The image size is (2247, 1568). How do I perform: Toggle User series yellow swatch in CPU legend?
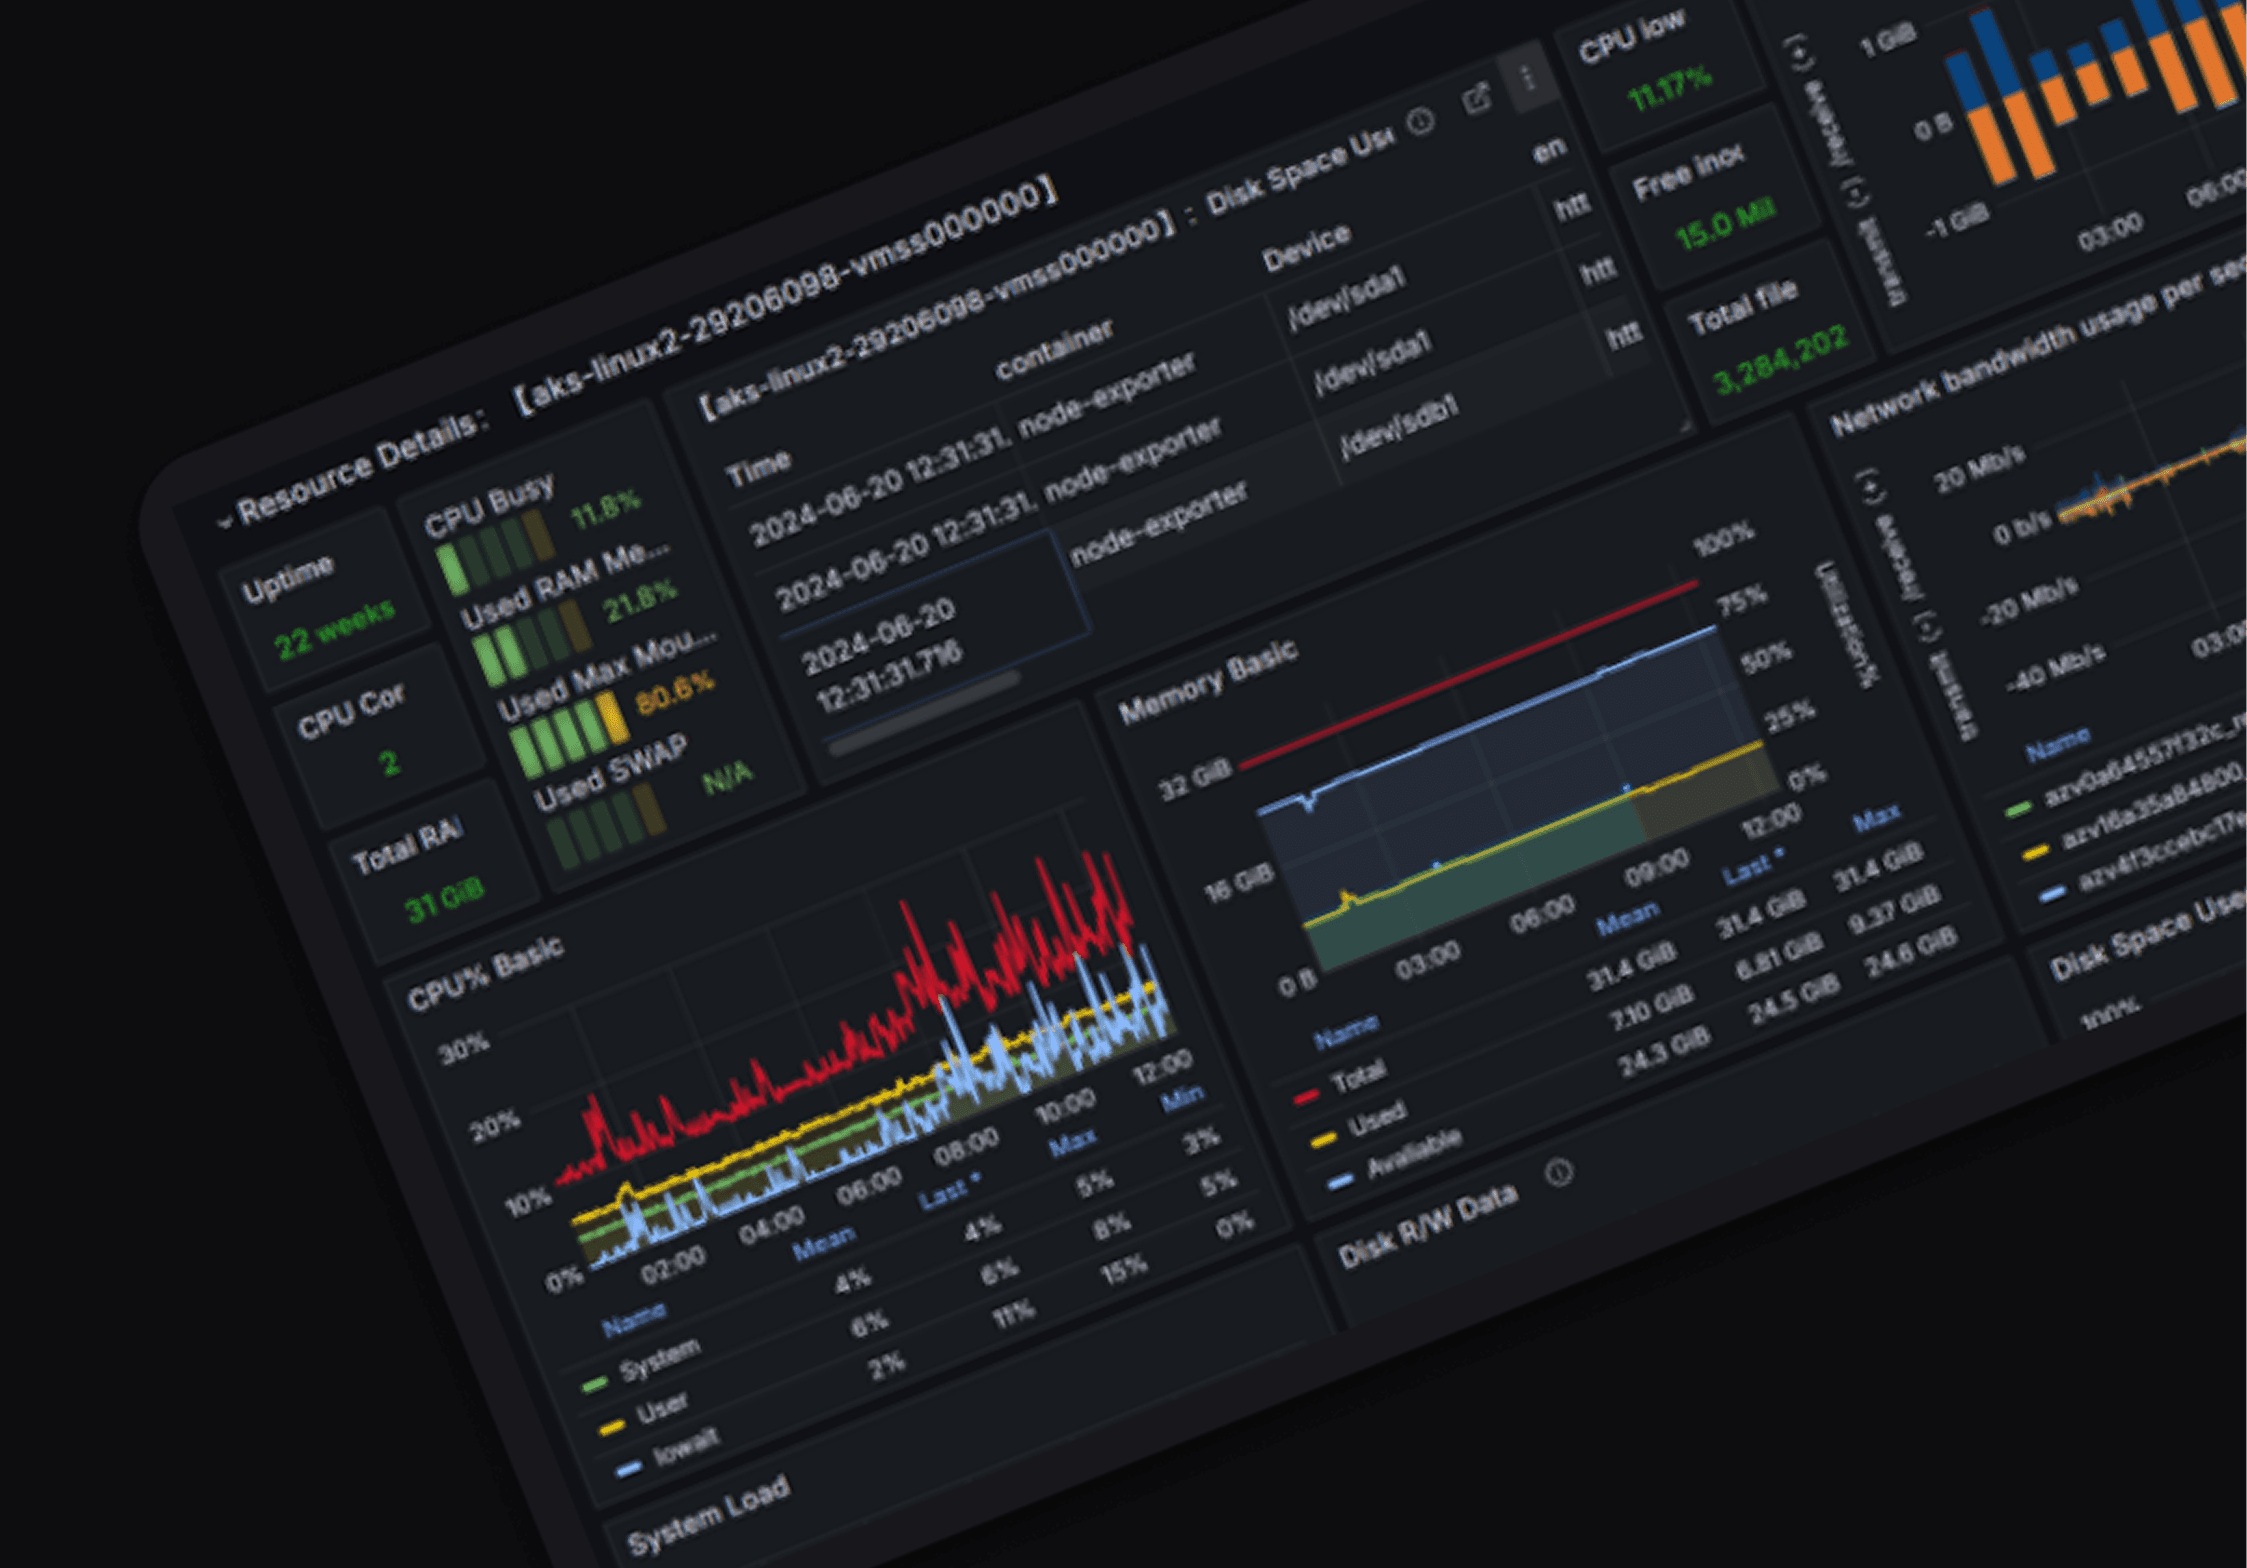[612, 1428]
